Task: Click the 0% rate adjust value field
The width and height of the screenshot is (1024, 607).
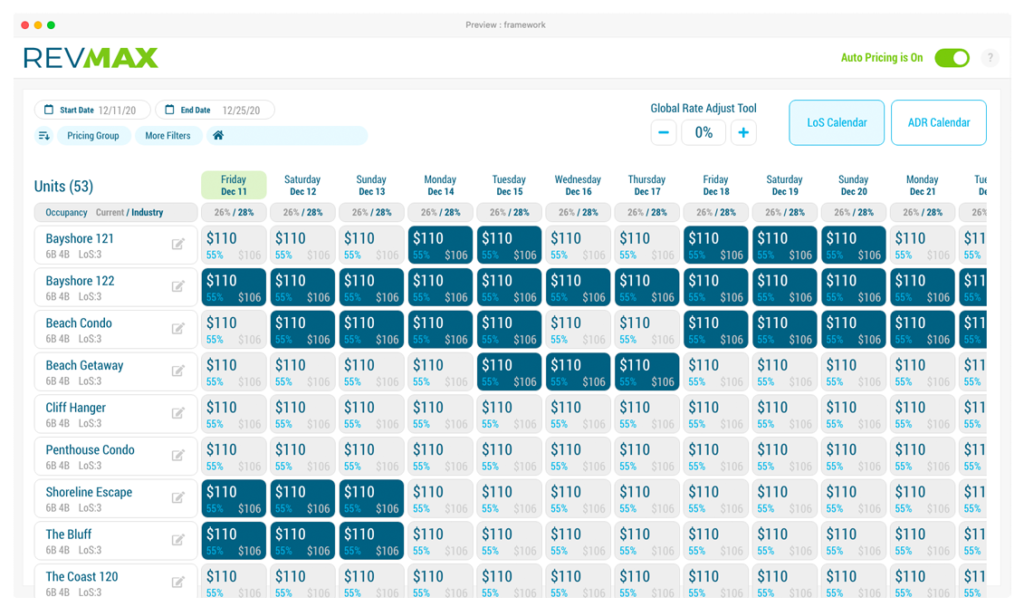Action: click(704, 131)
